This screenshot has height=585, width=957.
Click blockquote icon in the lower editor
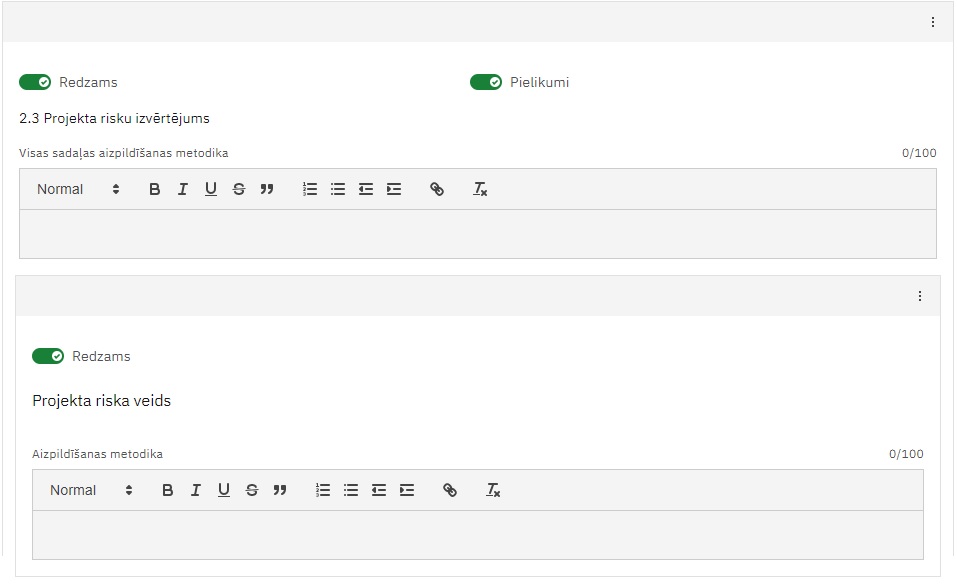pos(280,490)
